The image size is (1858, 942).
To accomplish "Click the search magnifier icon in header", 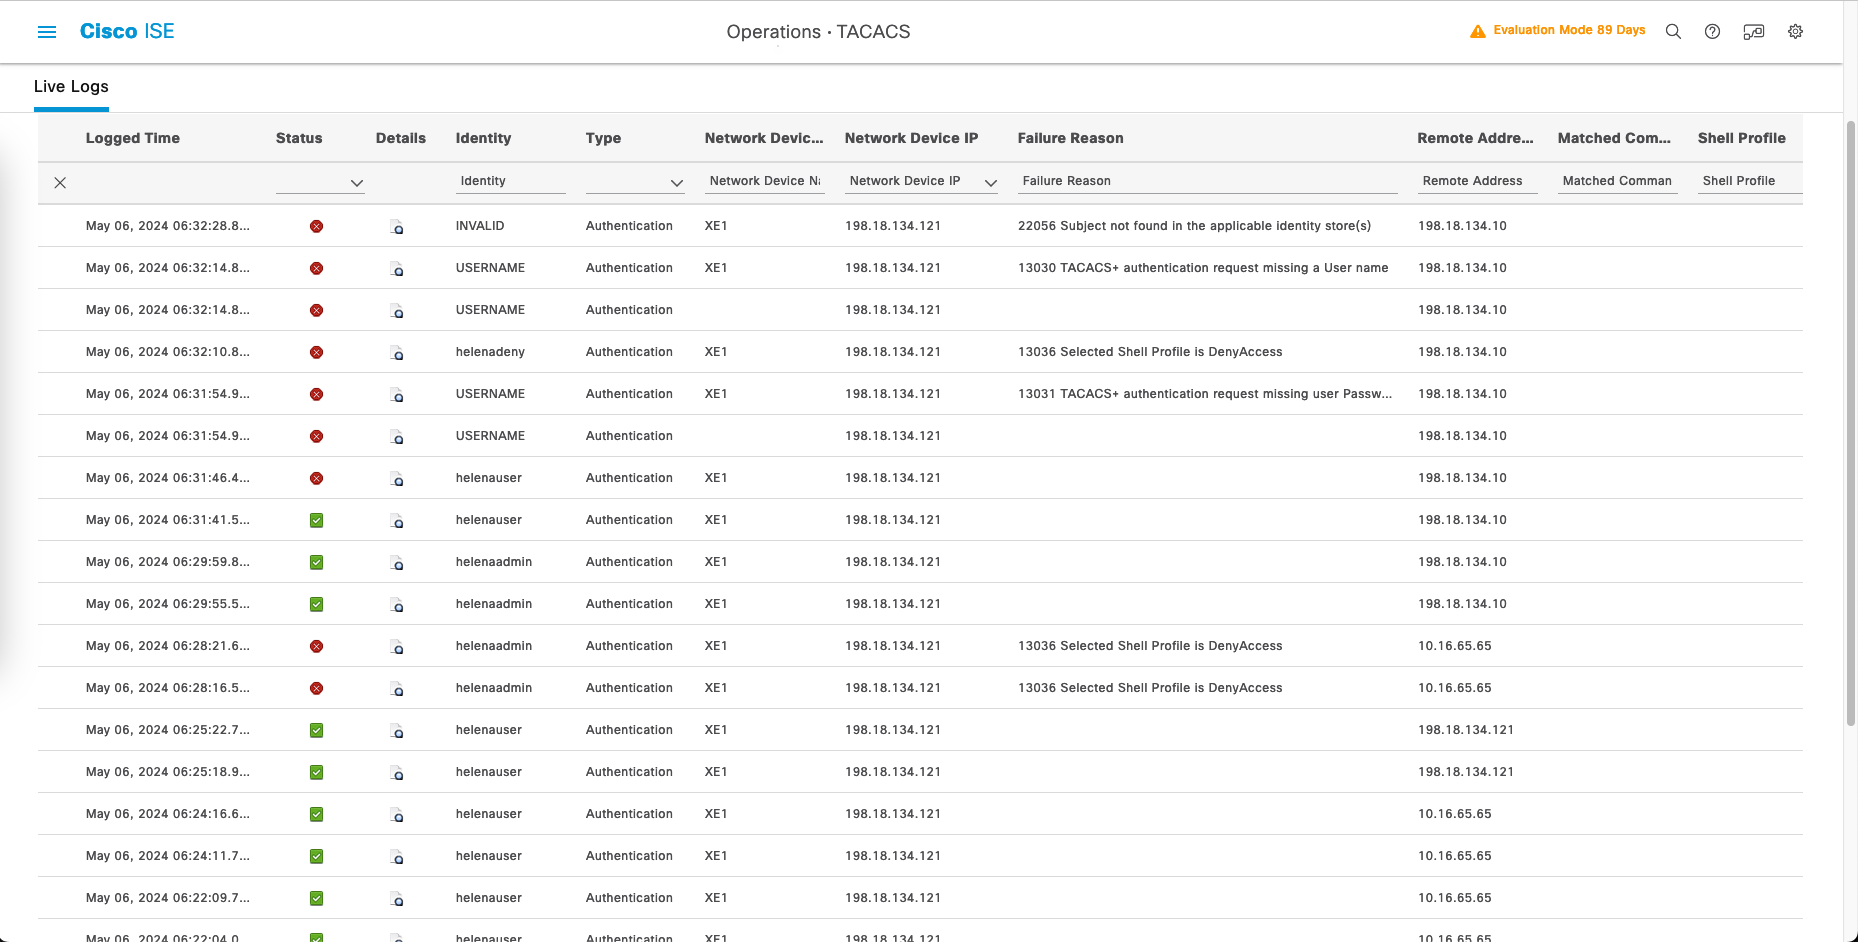I will [1673, 32].
